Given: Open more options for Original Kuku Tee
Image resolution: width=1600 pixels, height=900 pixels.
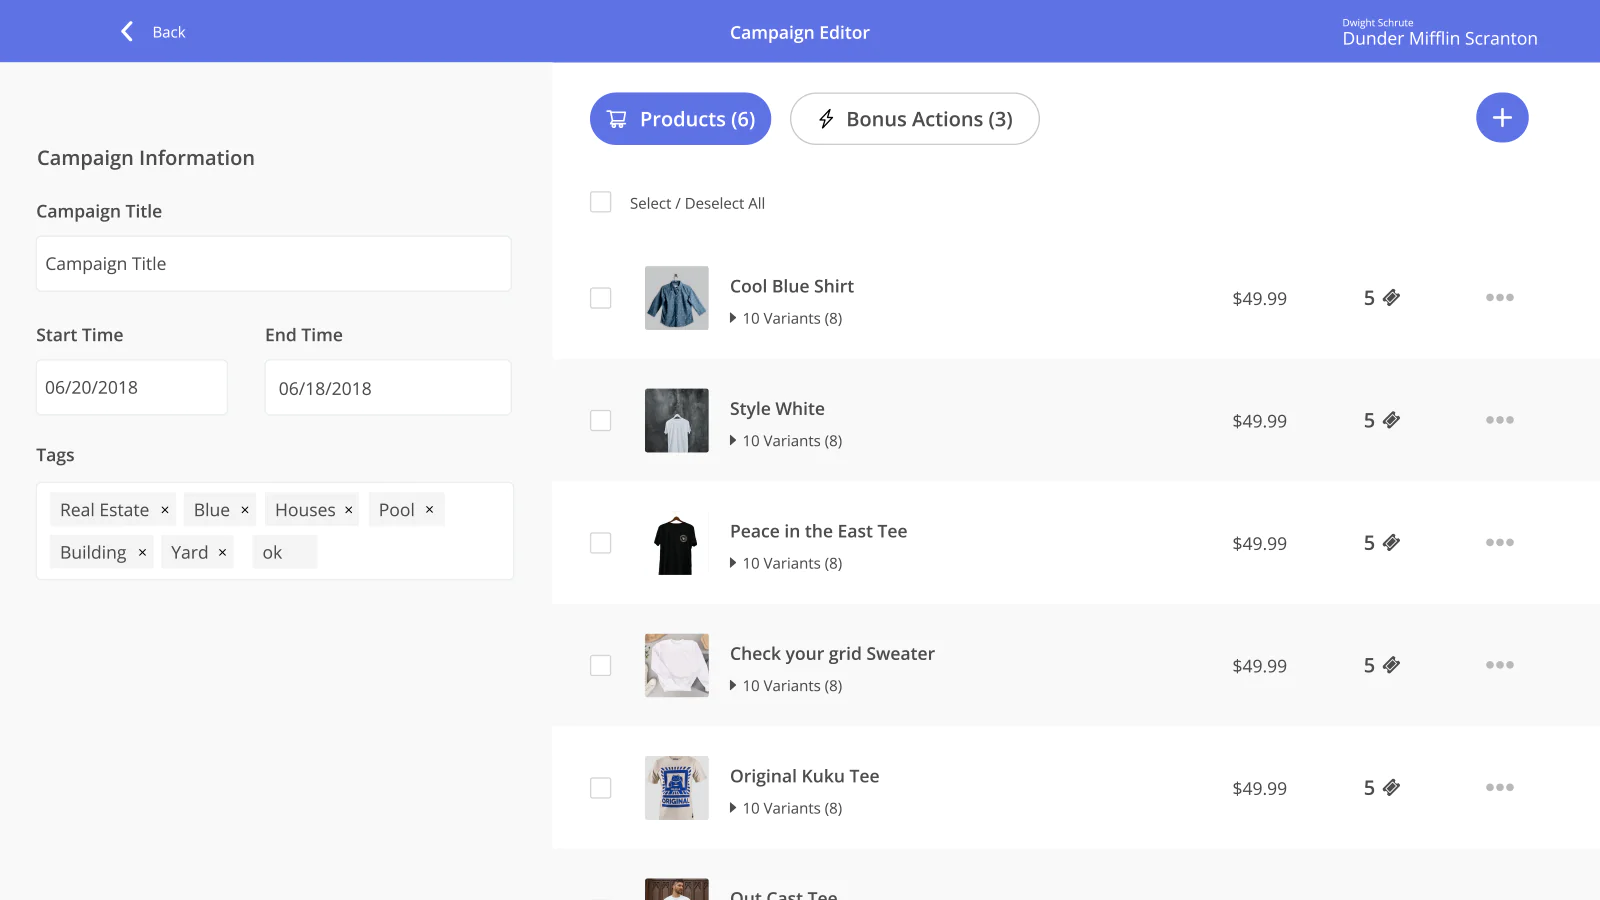Looking at the screenshot, I should click(x=1499, y=788).
